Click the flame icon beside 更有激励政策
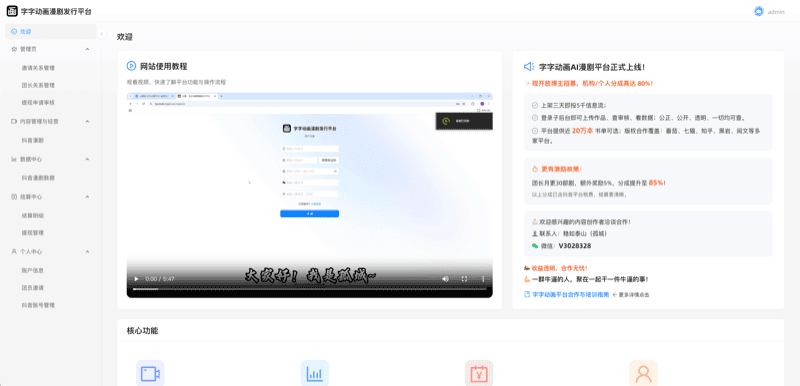 pyautogui.click(x=535, y=169)
